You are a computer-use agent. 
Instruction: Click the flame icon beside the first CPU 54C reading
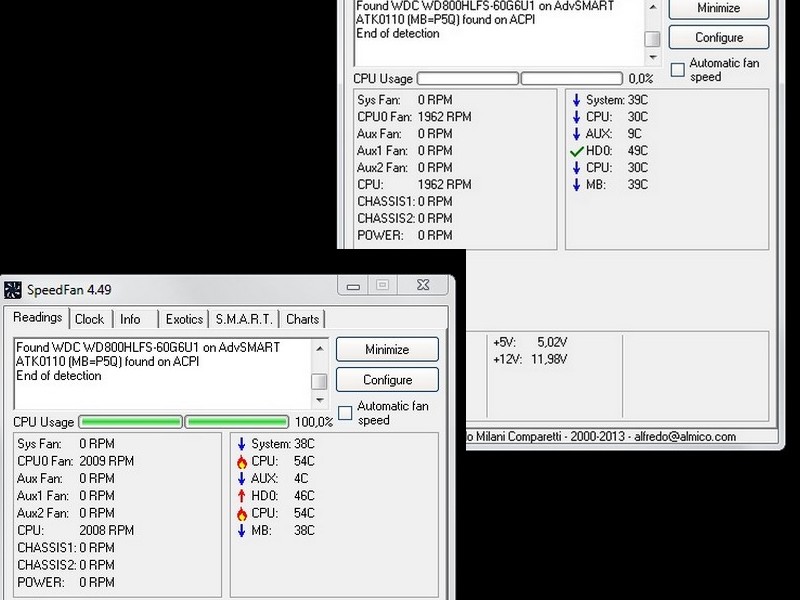(241, 462)
